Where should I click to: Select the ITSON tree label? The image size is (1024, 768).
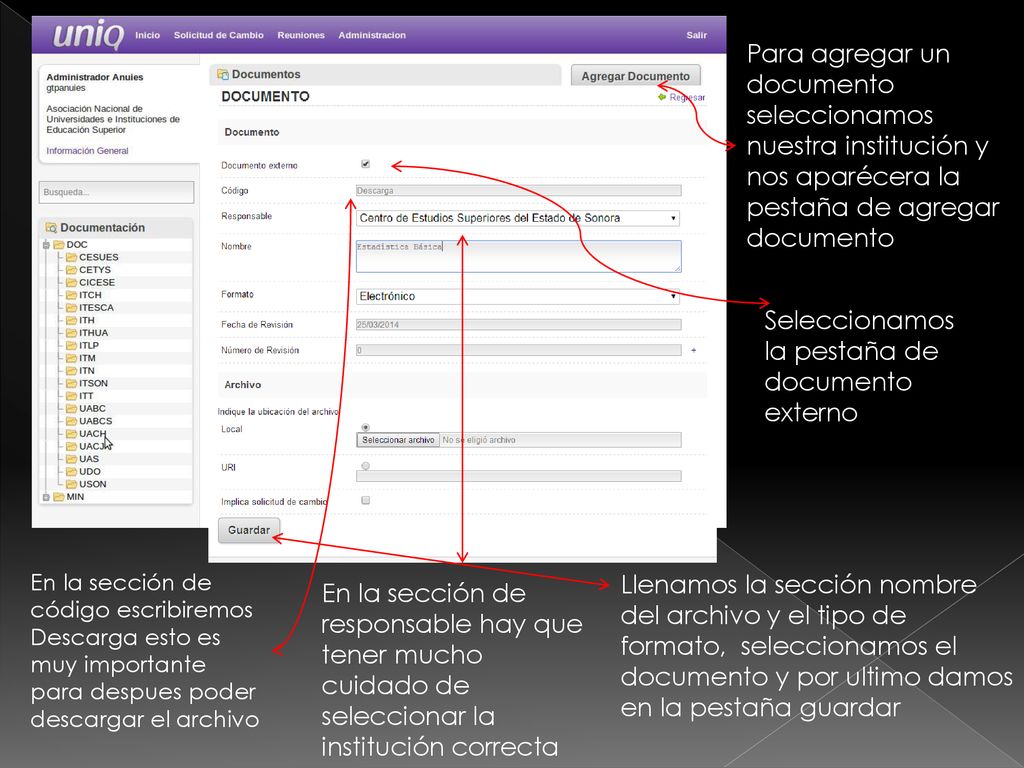(x=93, y=383)
